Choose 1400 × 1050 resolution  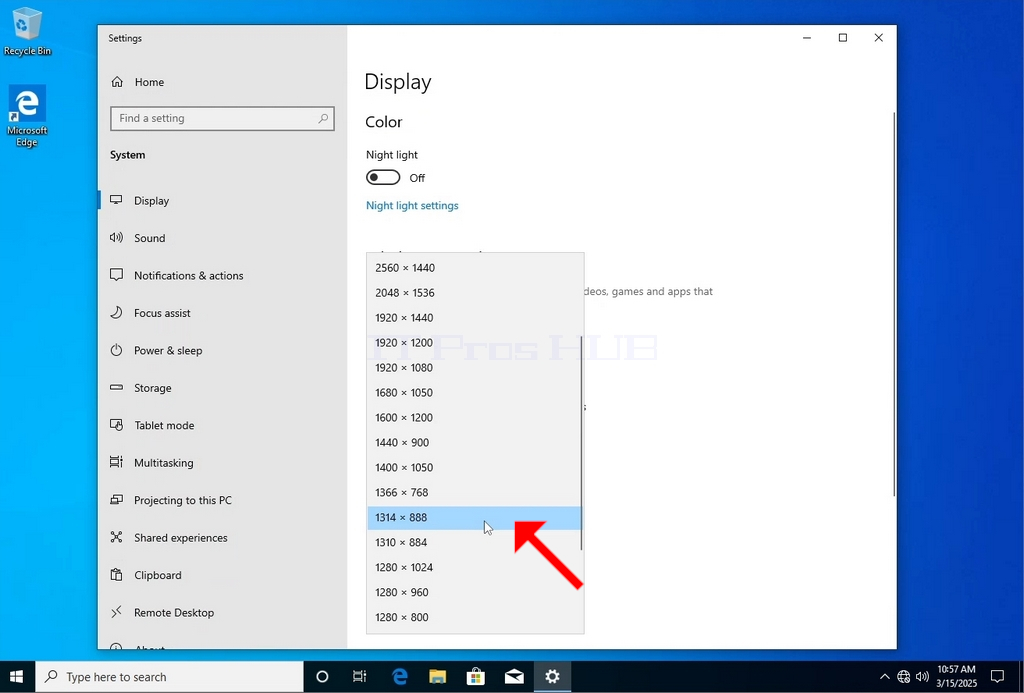coord(474,467)
